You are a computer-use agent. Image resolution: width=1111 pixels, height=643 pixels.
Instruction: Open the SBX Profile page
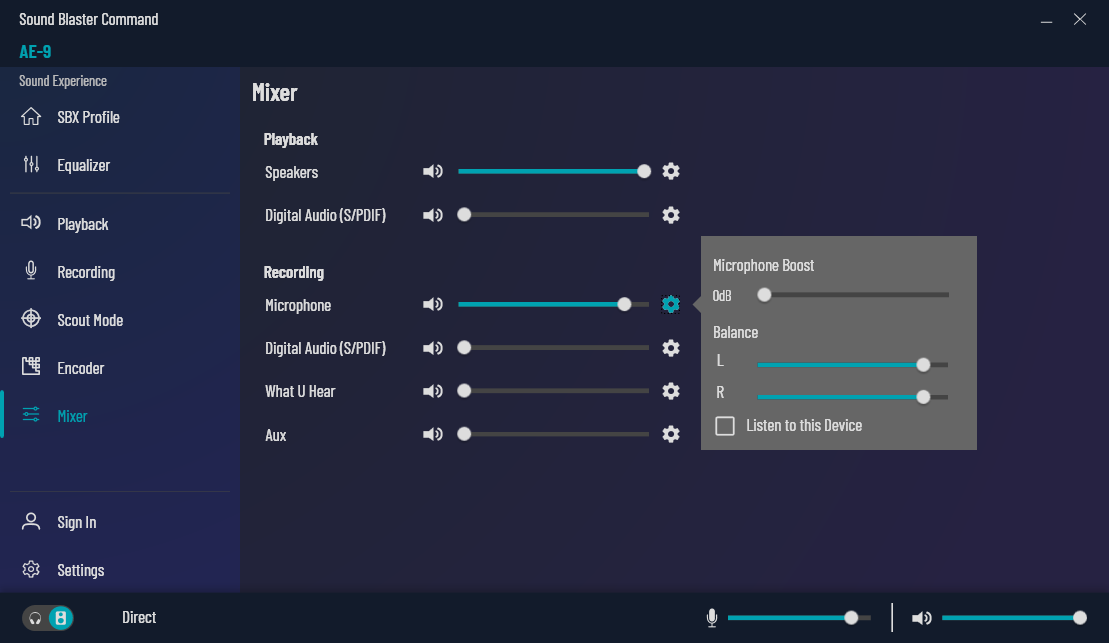pos(88,117)
